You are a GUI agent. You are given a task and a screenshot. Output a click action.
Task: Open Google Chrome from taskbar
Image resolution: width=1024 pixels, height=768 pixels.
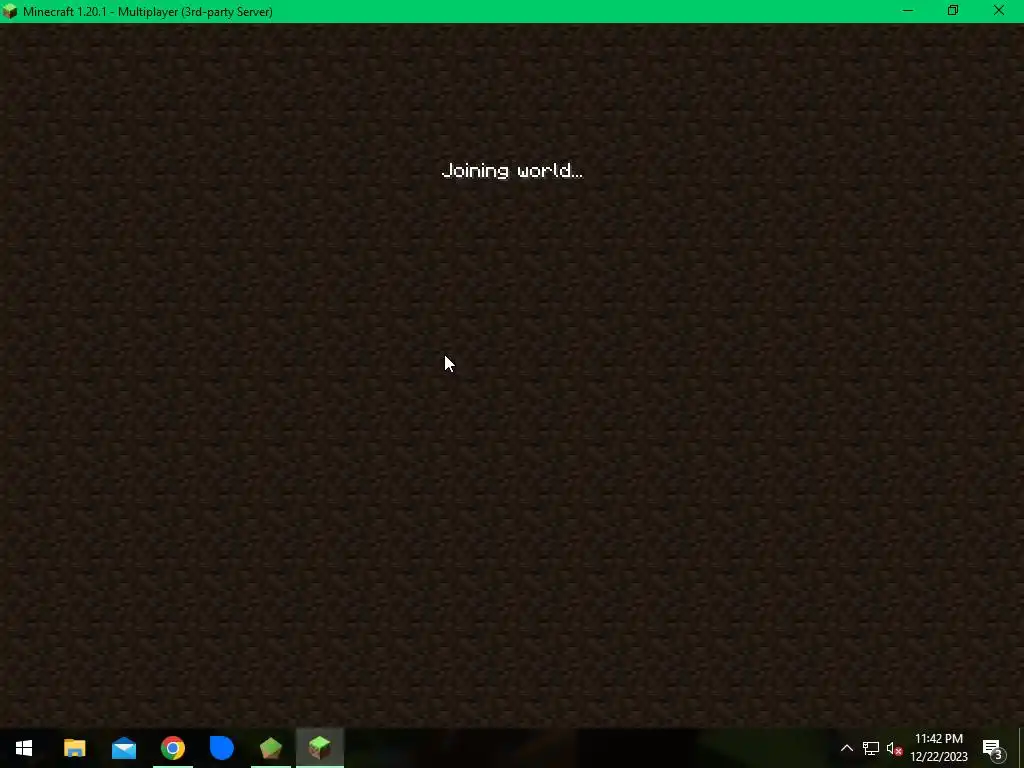point(173,748)
